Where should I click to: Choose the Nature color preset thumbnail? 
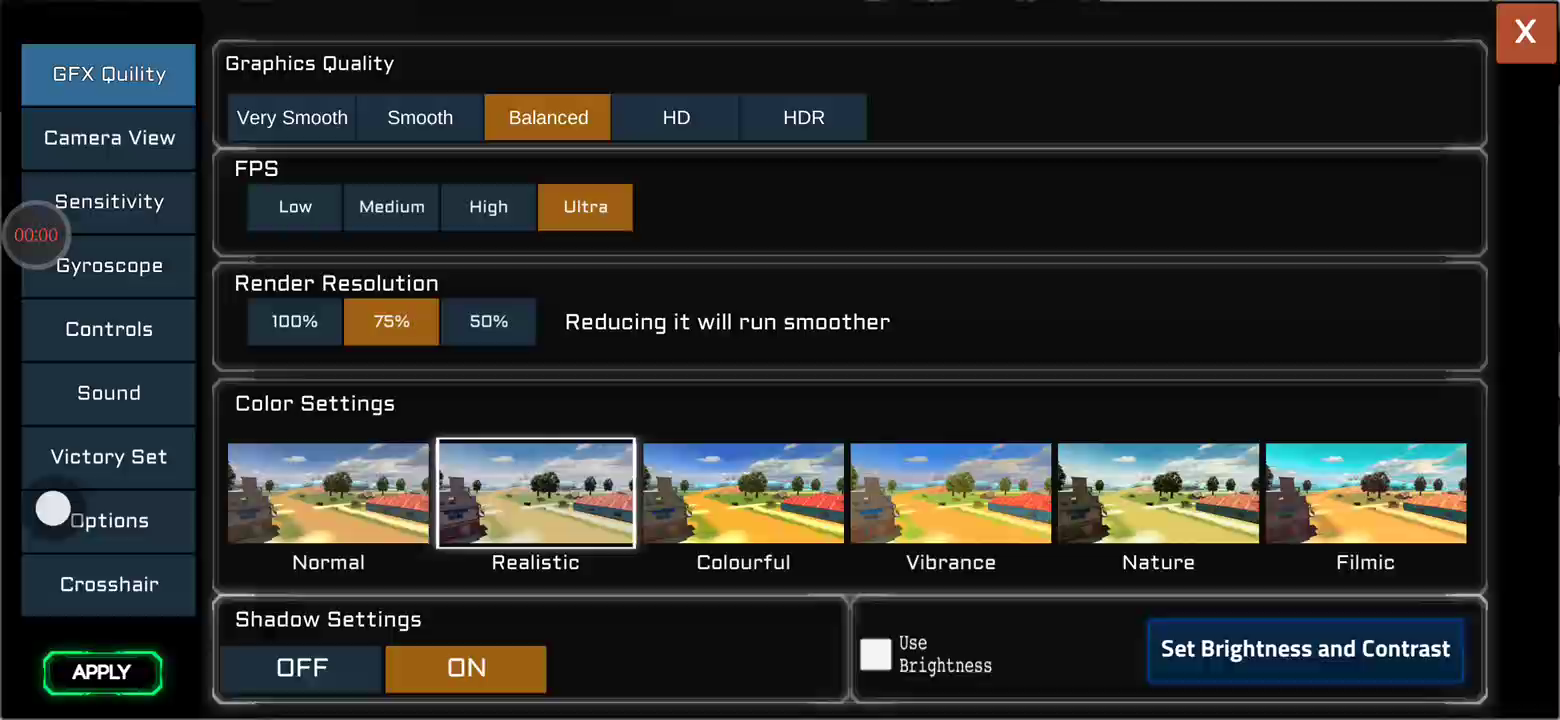tap(1158, 494)
